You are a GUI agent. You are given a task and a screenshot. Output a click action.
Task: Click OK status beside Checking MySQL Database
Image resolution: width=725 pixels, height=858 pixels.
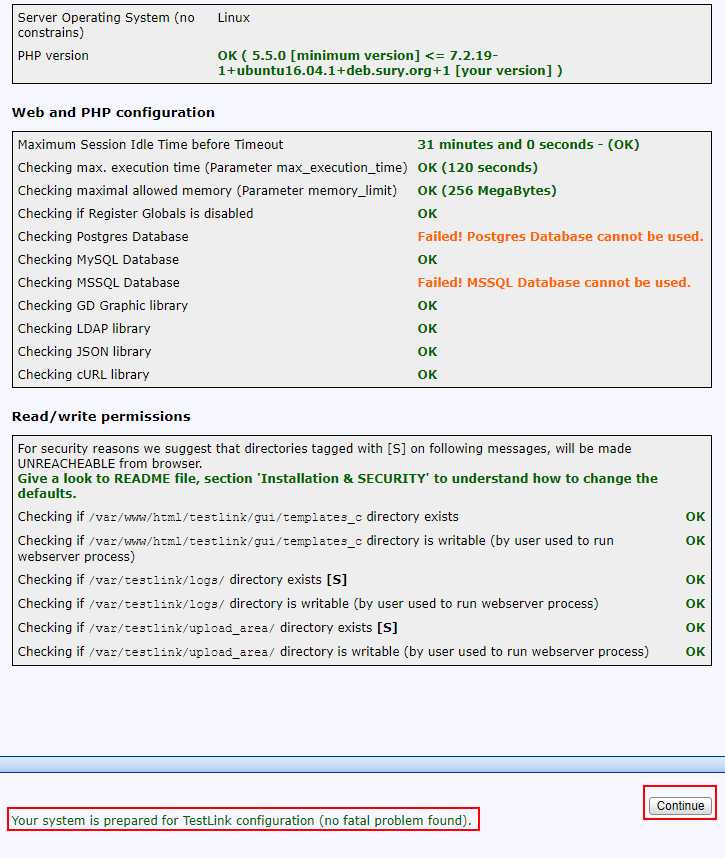[x=427, y=259]
